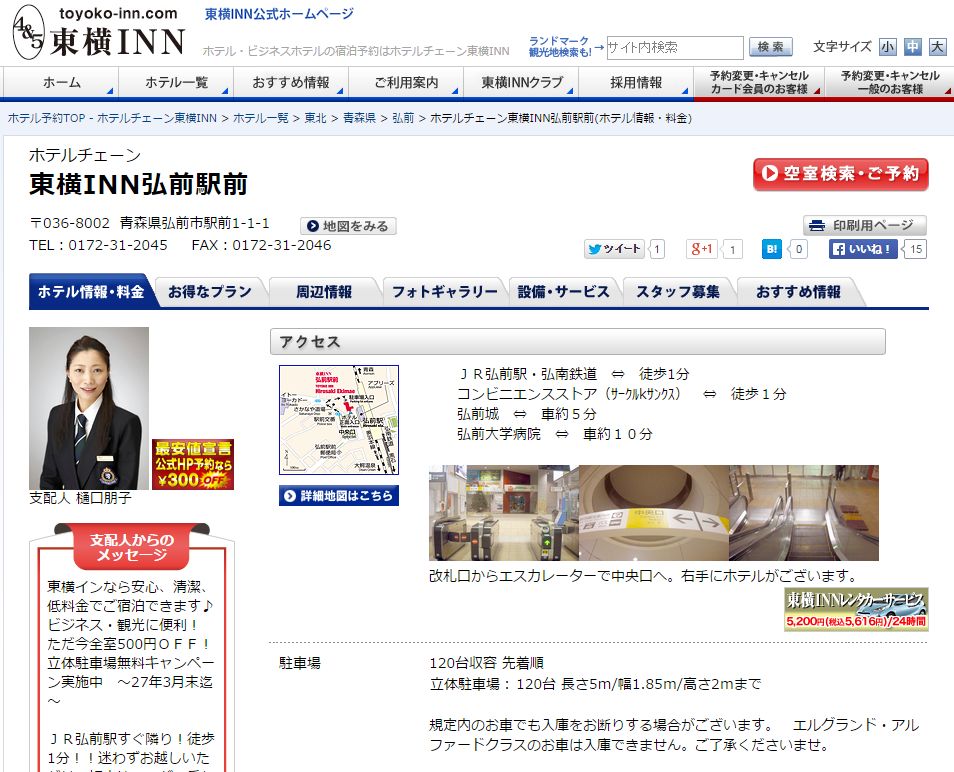The width and height of the screenshot is (954, 772).
Task: Click the Toyoko INN 4&5 logo
Action: [99, 32]
